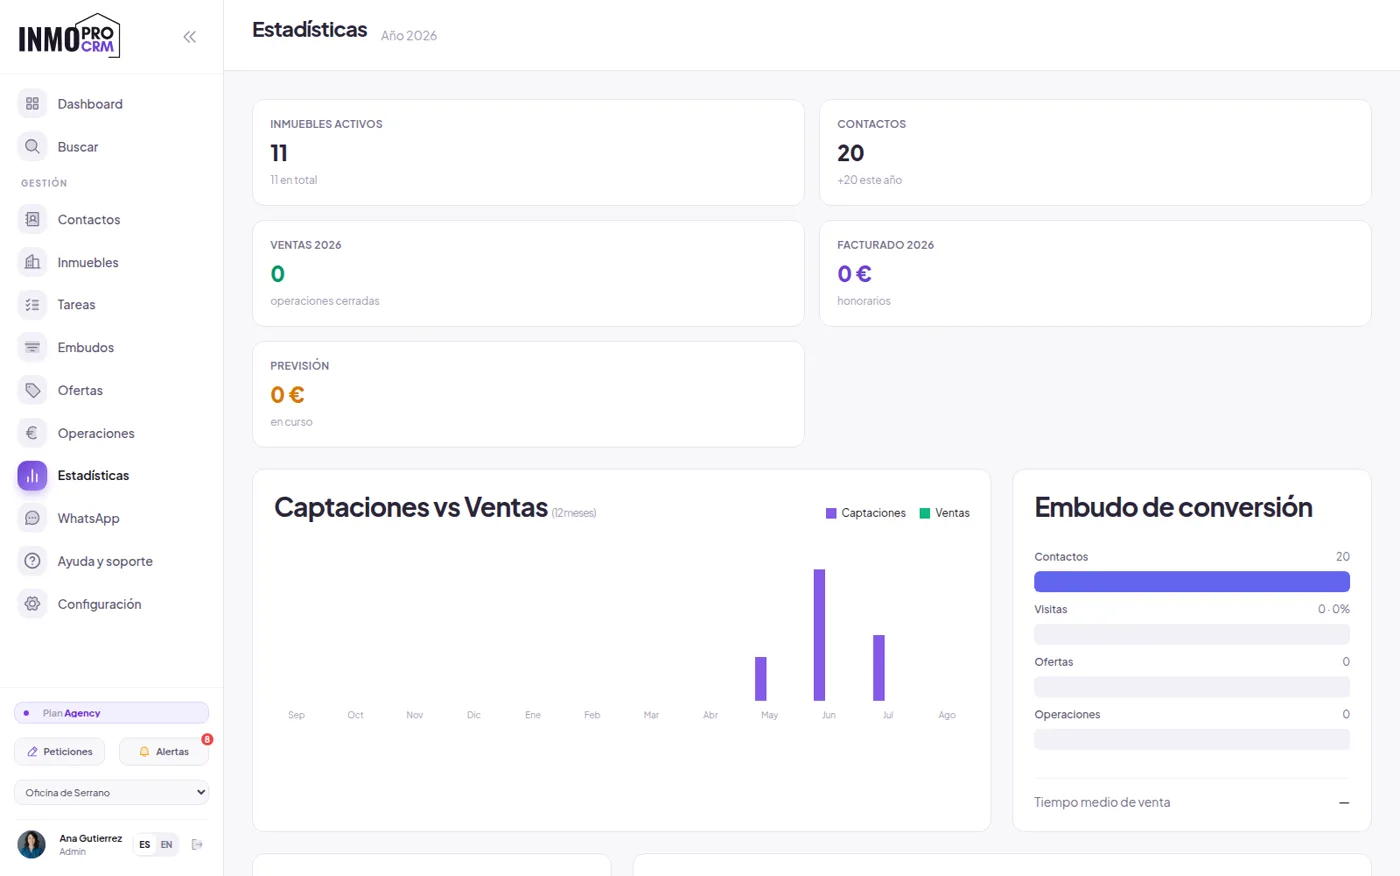
Task: Open the Embudos section
Action: (86, 348)
